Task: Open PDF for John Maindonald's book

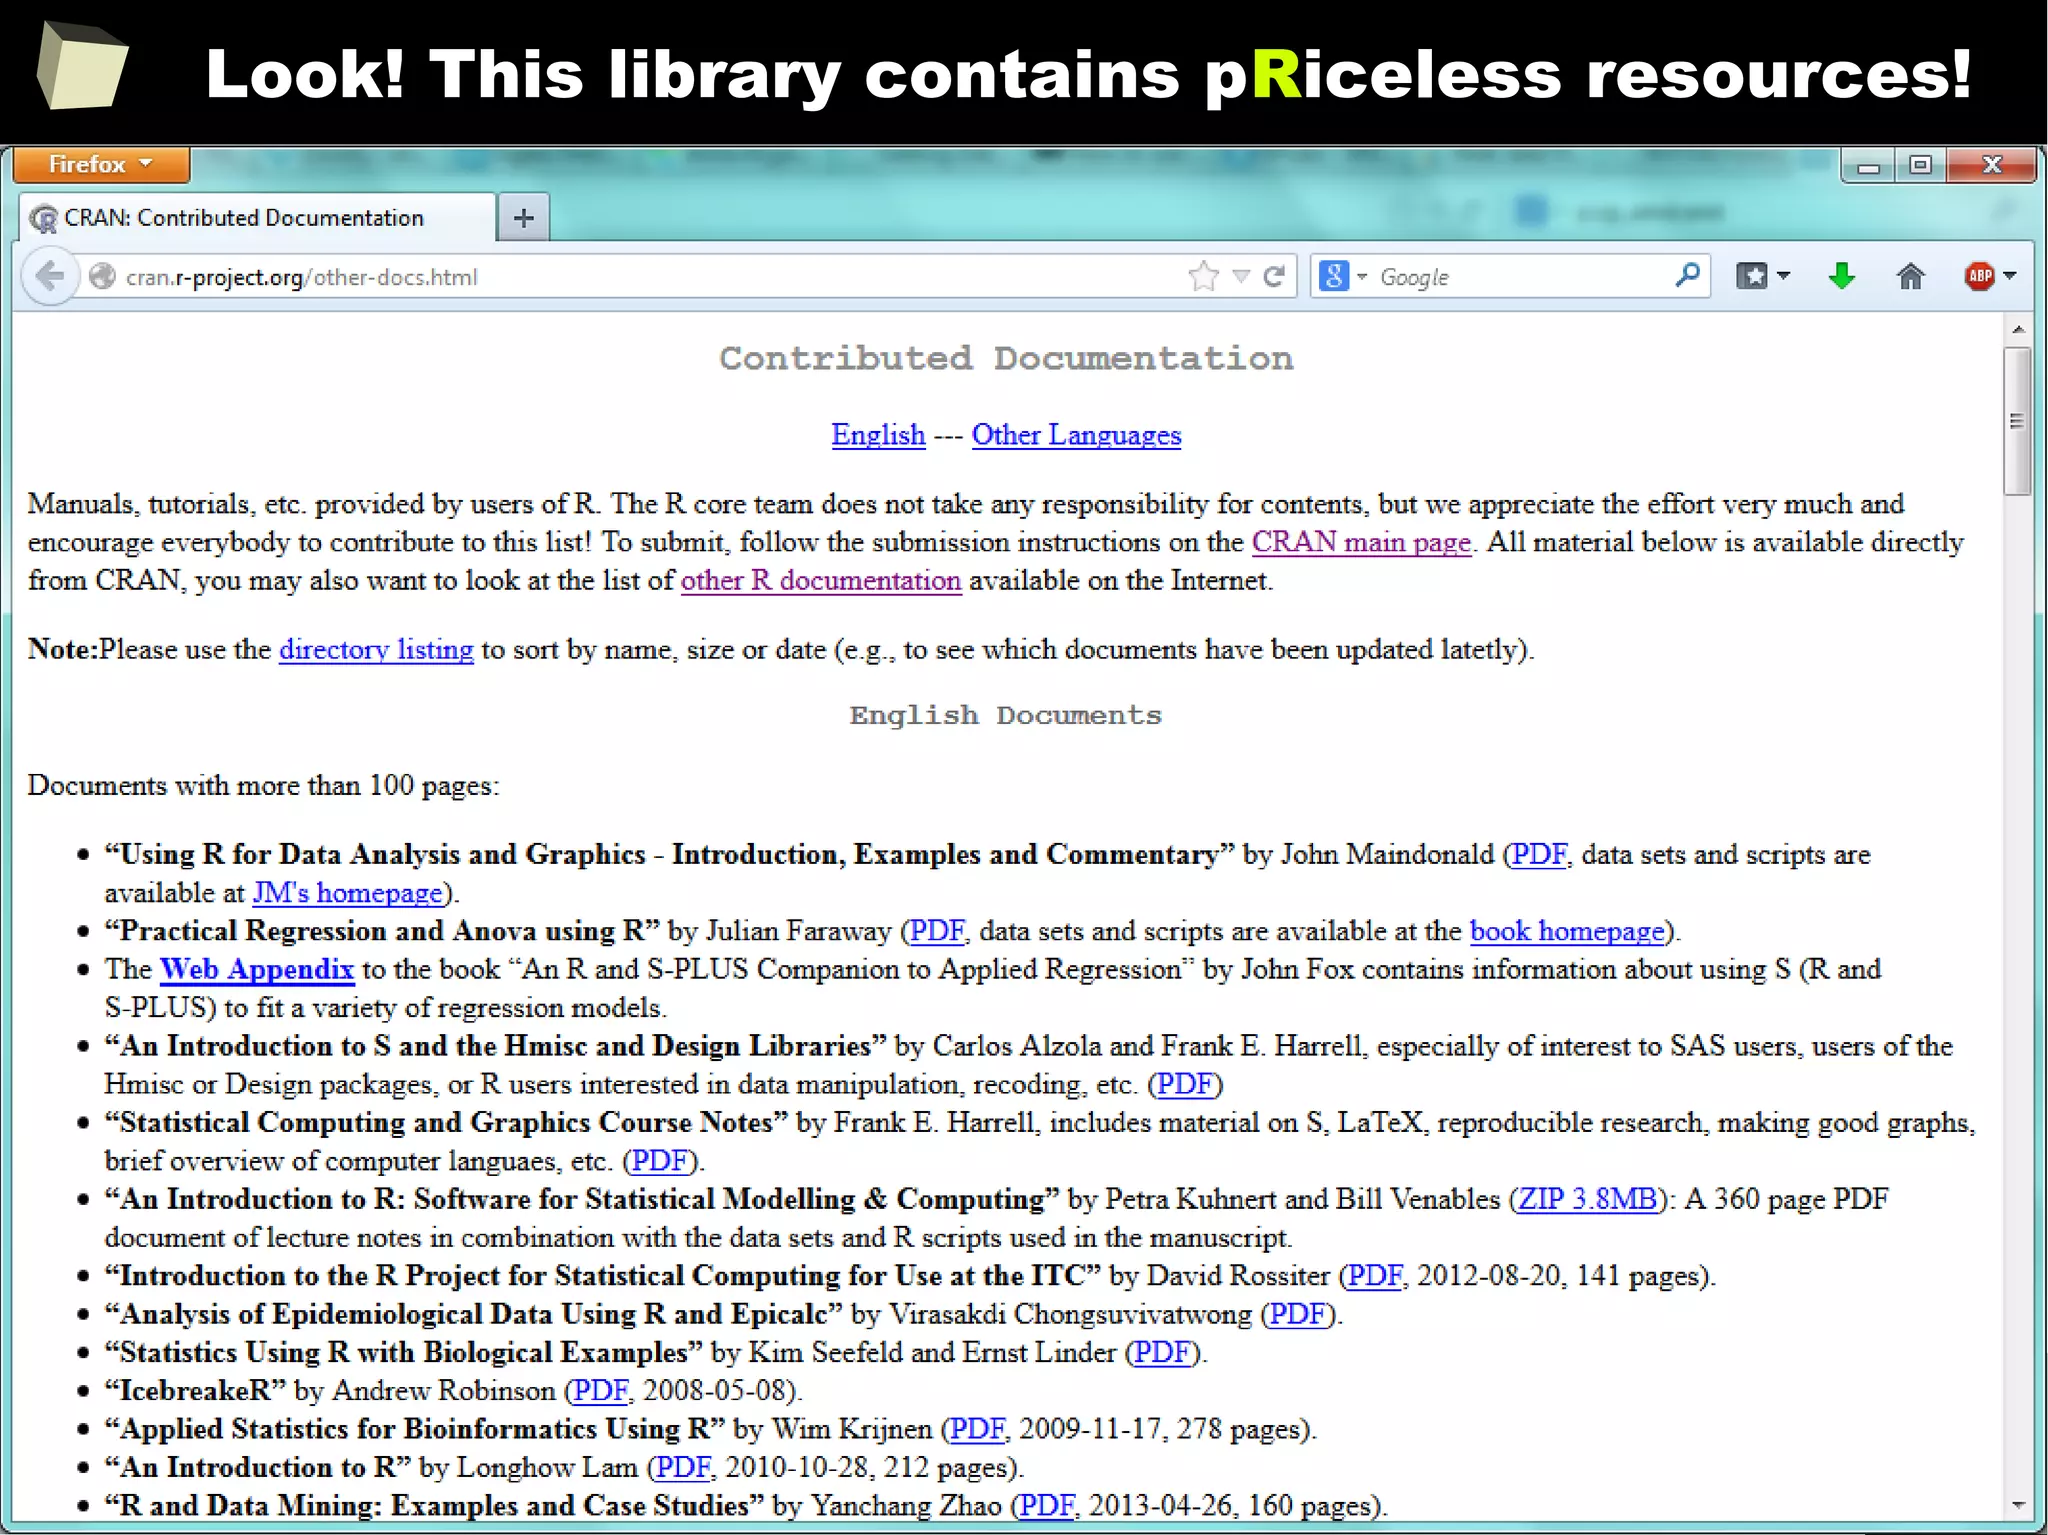Action: [x=1539, y=854]
